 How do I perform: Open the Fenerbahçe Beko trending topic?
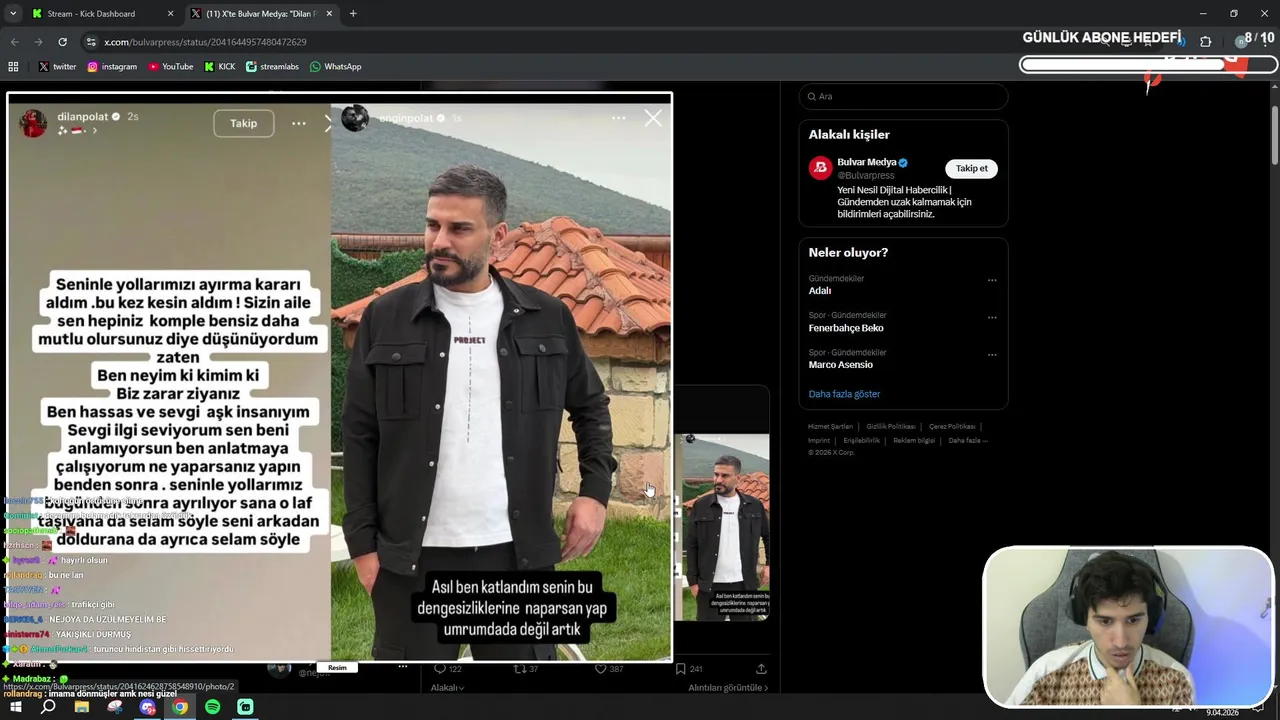(x=846, y=328)
